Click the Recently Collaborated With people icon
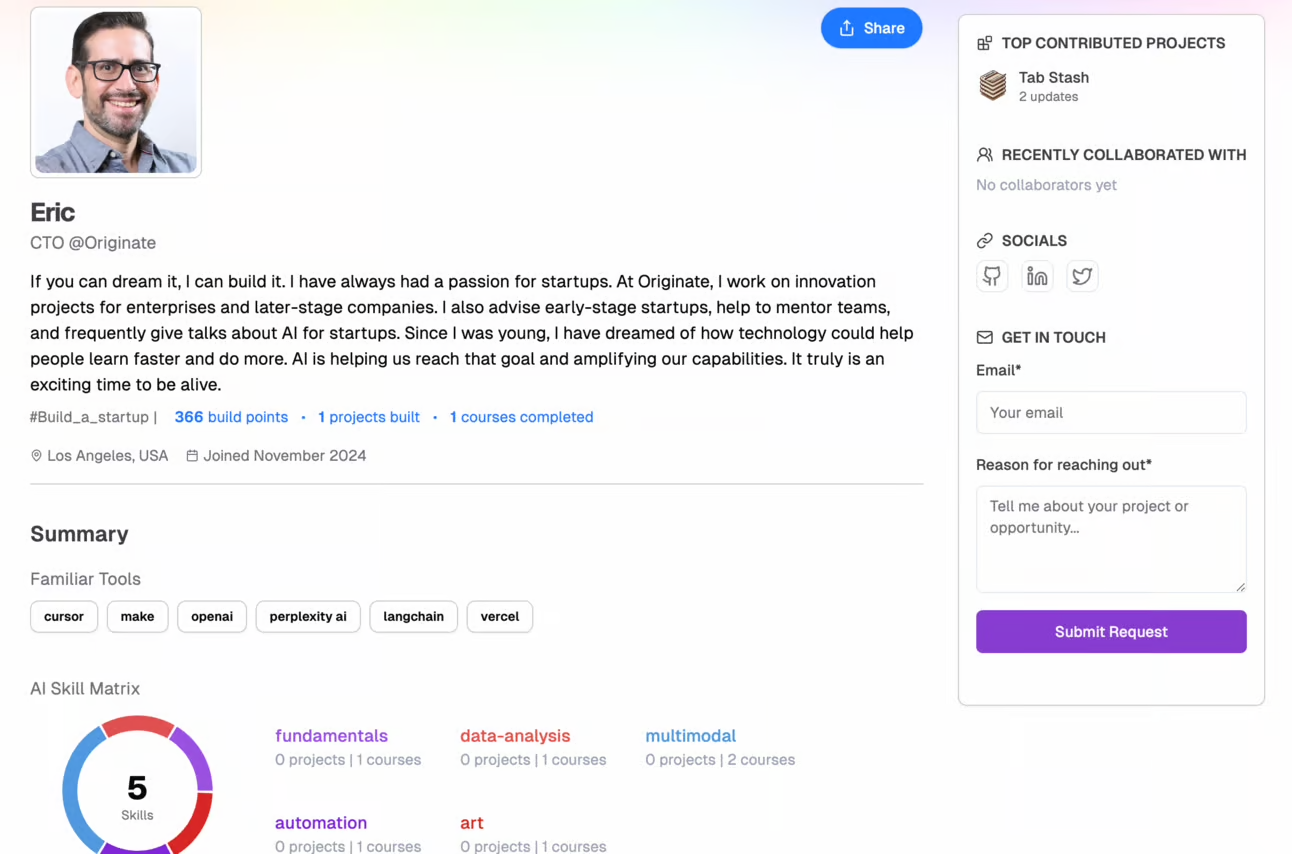This screenshot has width=1292, height=854. [x=984, y=155]
